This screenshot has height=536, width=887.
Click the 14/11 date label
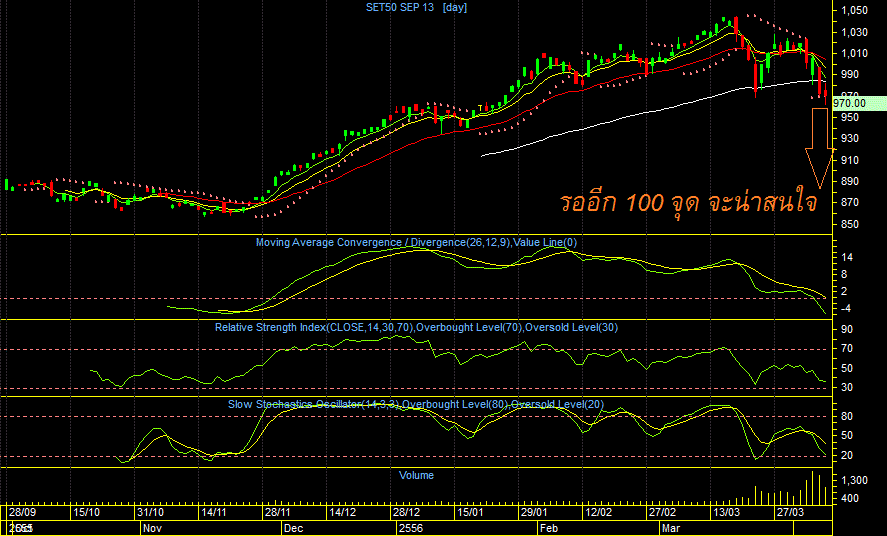[x=214, y=512]
